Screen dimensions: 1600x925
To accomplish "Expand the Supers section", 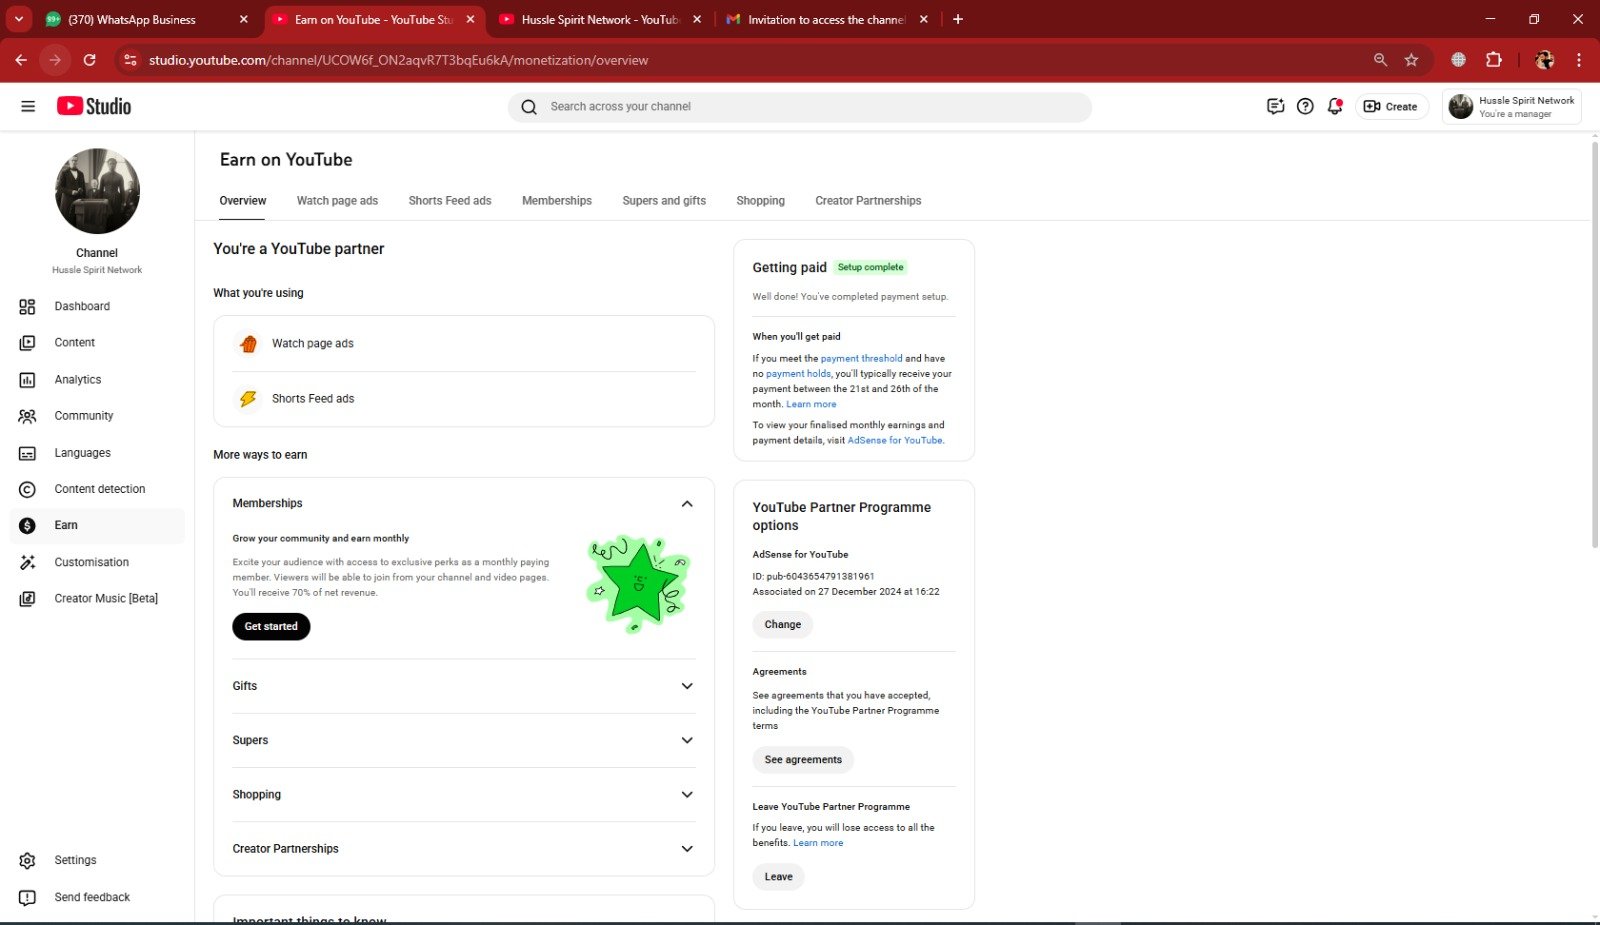I will pyautogui.click(x=687, y=740).
